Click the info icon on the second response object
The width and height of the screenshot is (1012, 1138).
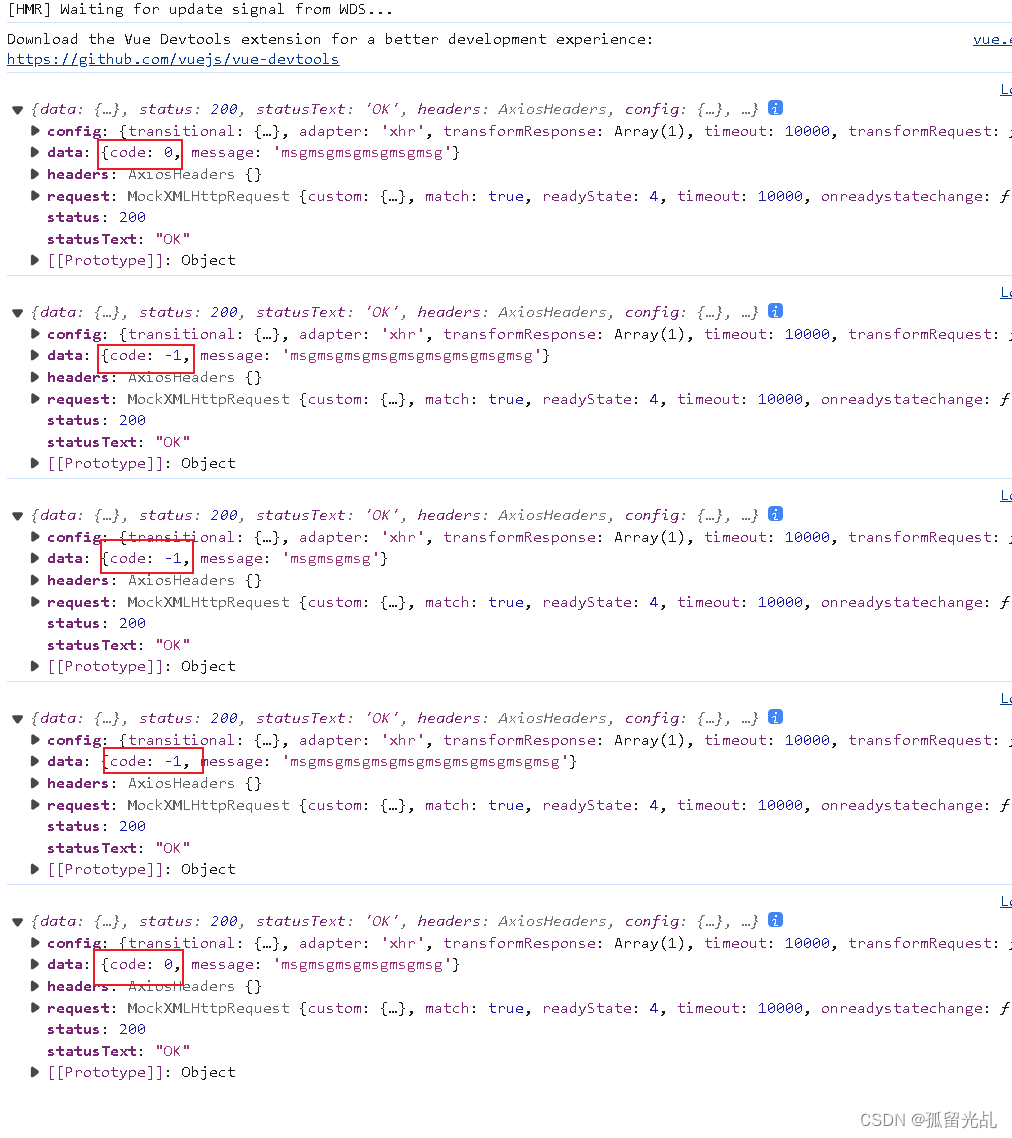775,311
